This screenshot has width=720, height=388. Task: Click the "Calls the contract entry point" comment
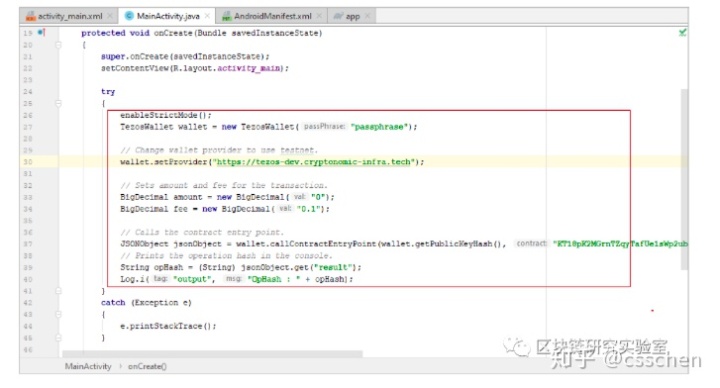pyautogui.click(x=202, y=232)
